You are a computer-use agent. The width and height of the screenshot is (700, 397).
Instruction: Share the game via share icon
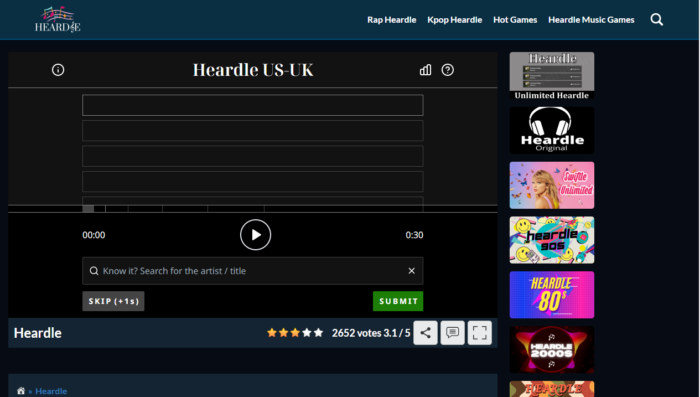click(425, 333)
